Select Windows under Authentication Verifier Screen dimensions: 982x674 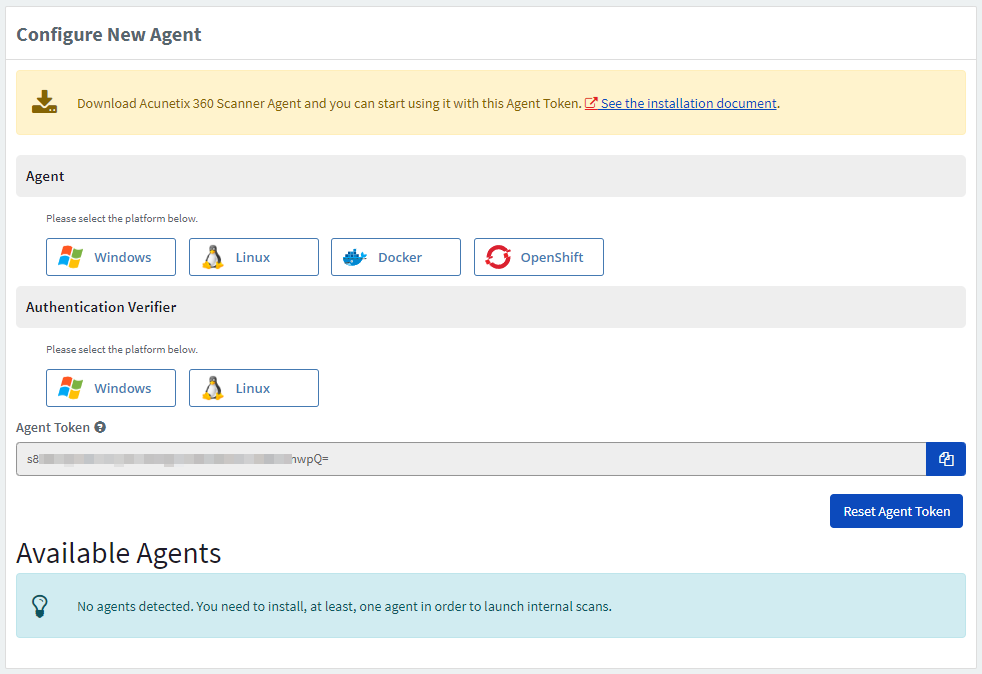[111, 388]
